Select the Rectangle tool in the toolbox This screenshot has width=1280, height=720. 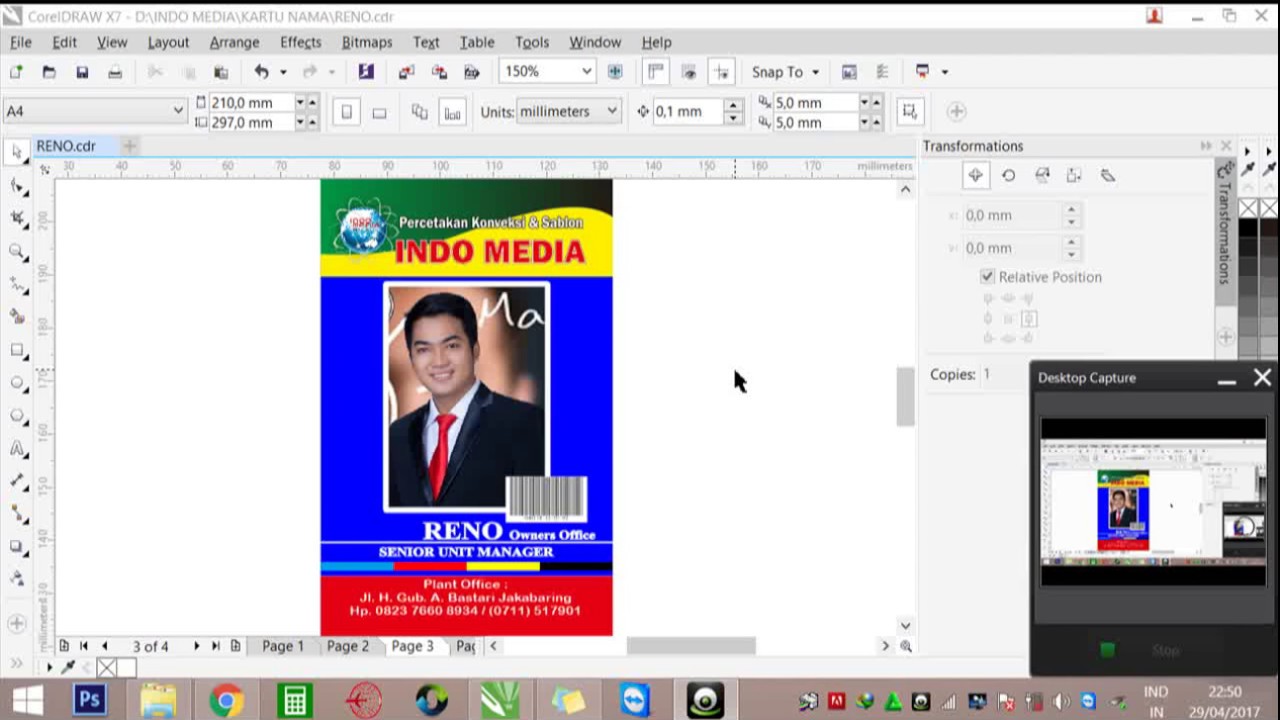tap(17, 350)
